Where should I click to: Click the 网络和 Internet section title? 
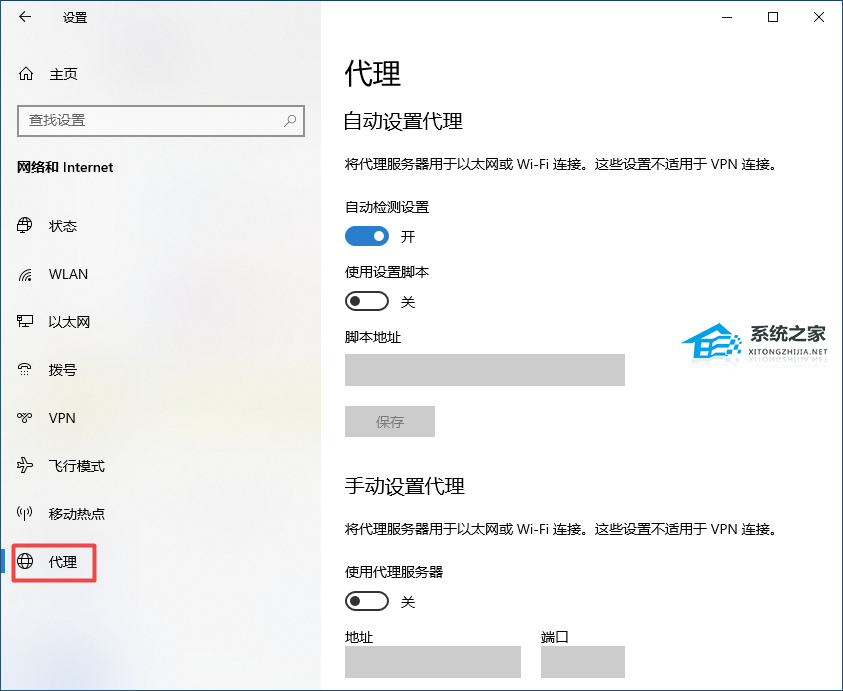click(65, 167)
